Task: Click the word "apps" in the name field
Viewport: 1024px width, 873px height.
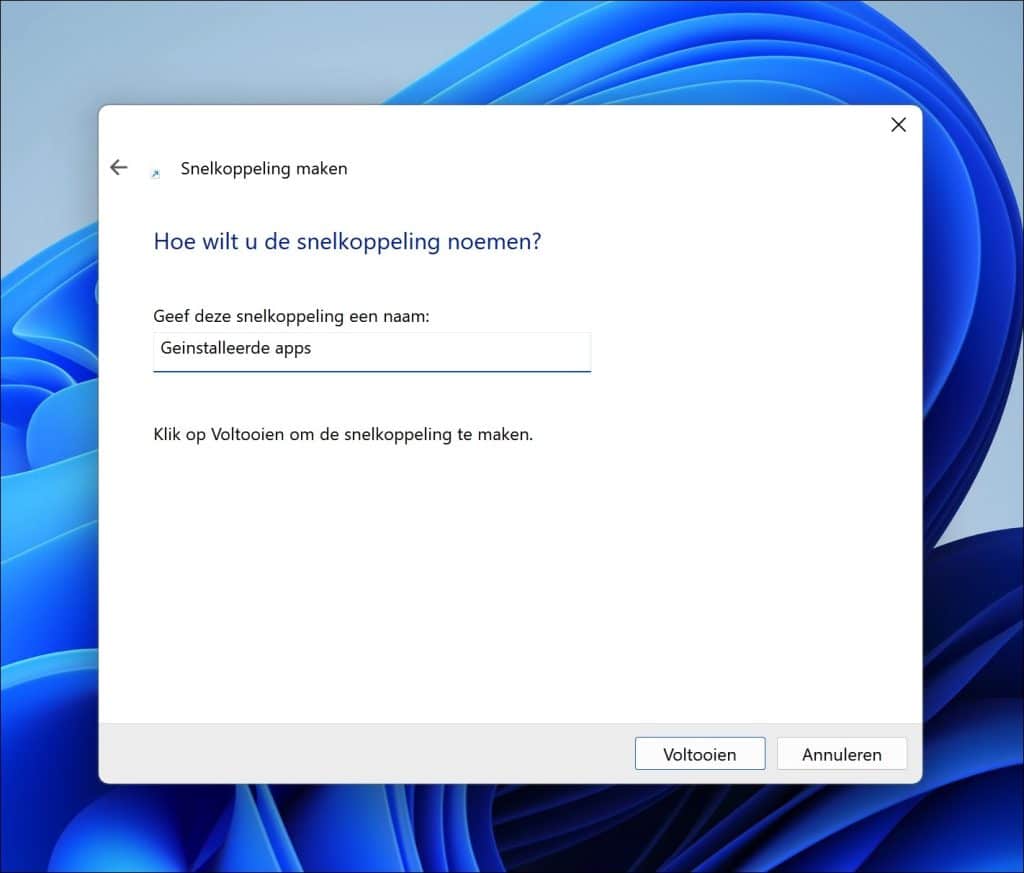Action: 292,350
